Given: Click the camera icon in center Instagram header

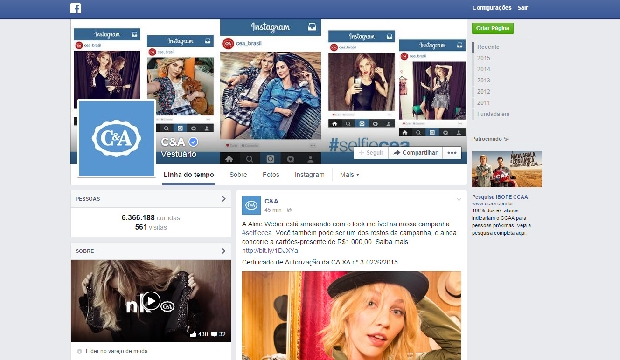Looking at the screenshot, I should [x=312, y=27].
